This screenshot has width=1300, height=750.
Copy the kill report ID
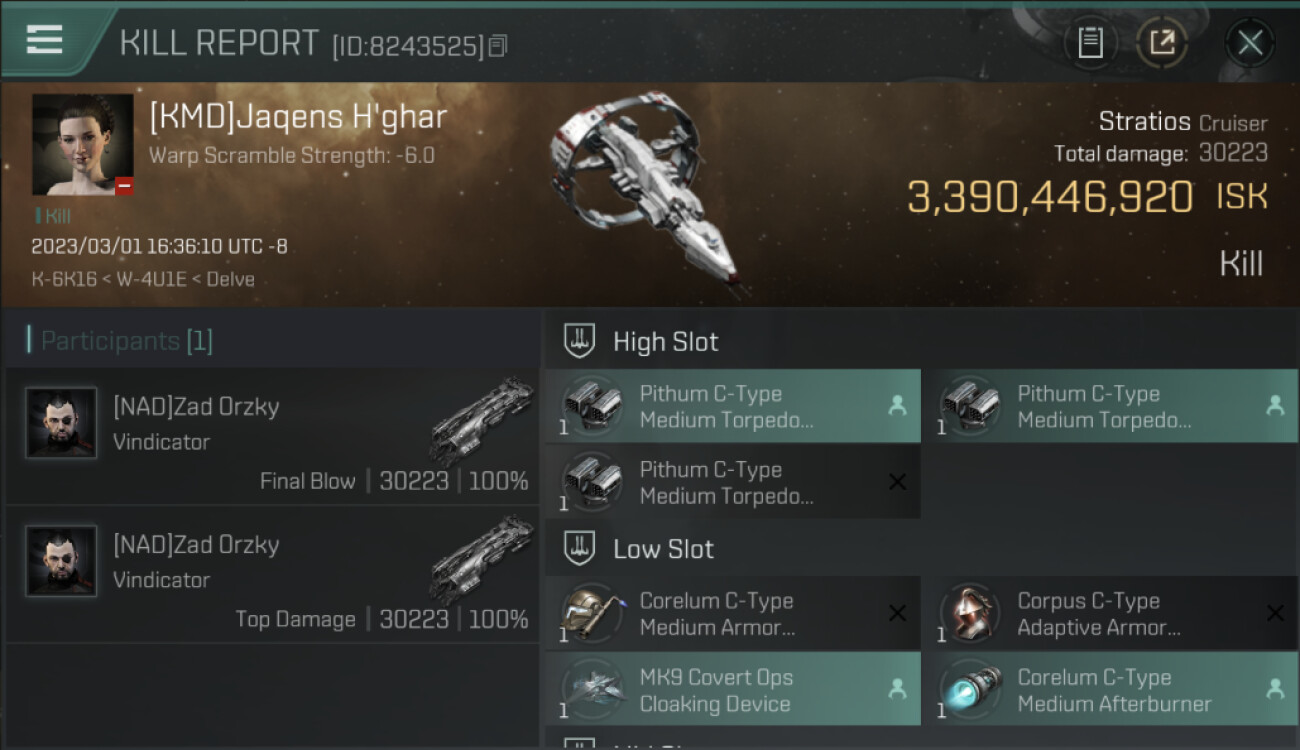(498, 45)
